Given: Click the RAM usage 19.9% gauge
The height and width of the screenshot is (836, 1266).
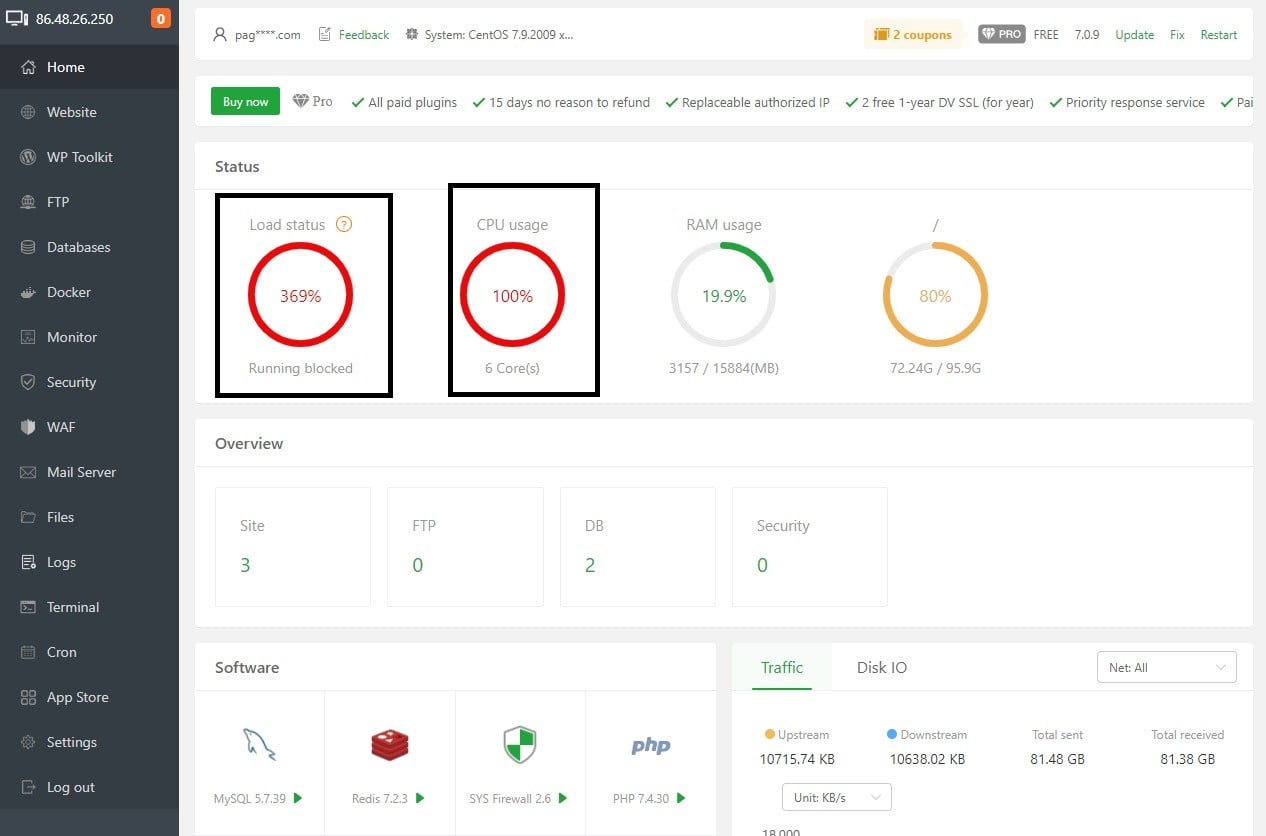Looking at the screenshot, I should pyautogui.click(x=723, y=296).
